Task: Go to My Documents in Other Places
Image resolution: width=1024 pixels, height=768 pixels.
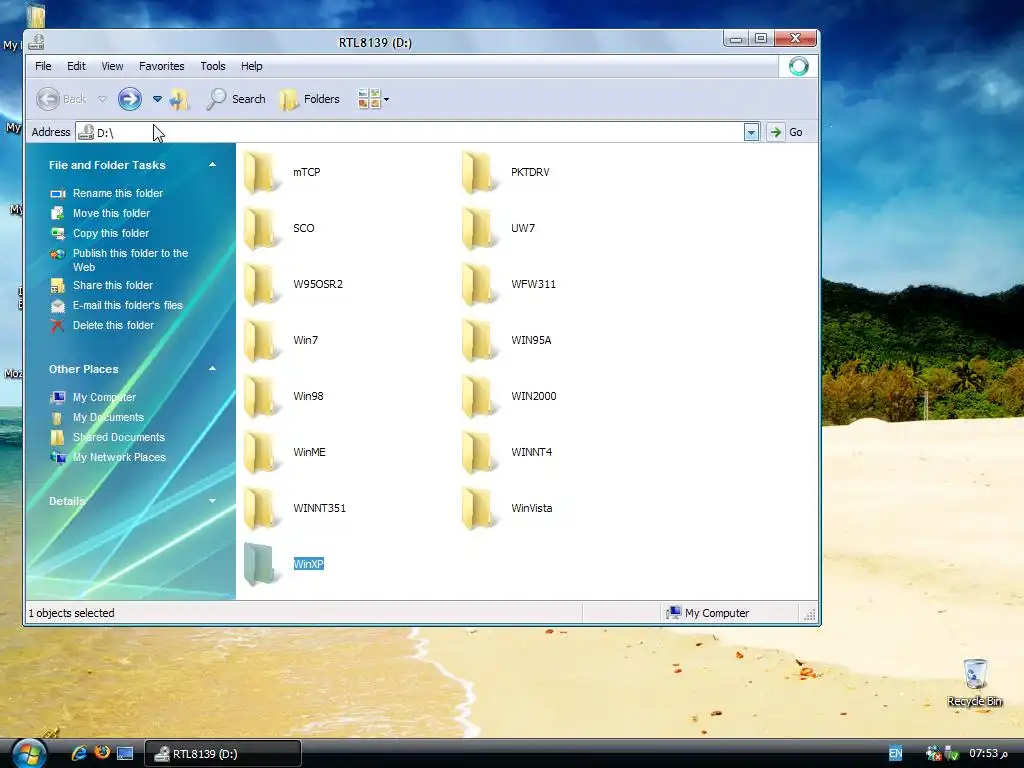Action: 108,417
